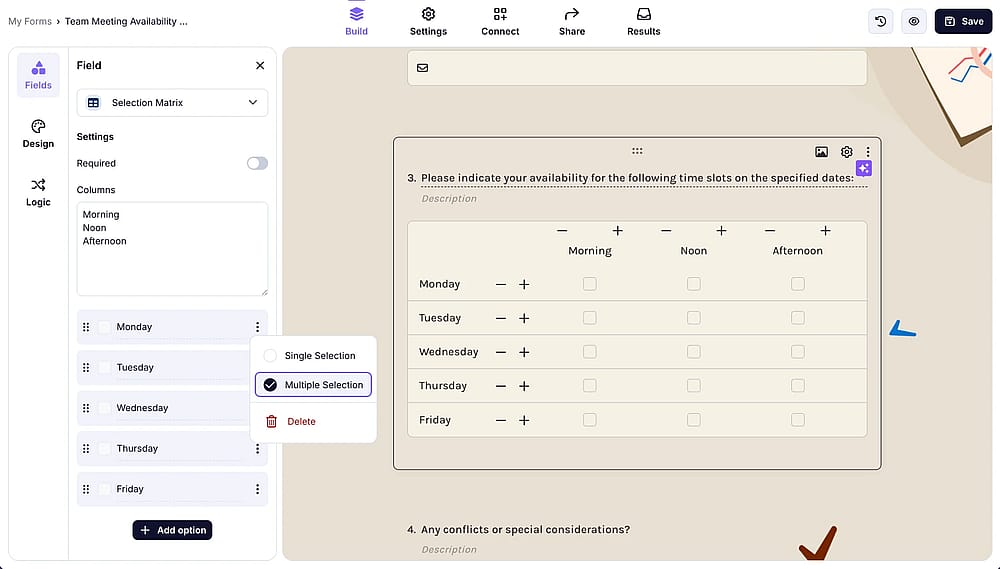Add column after Morning with plus

pos(617,231)
